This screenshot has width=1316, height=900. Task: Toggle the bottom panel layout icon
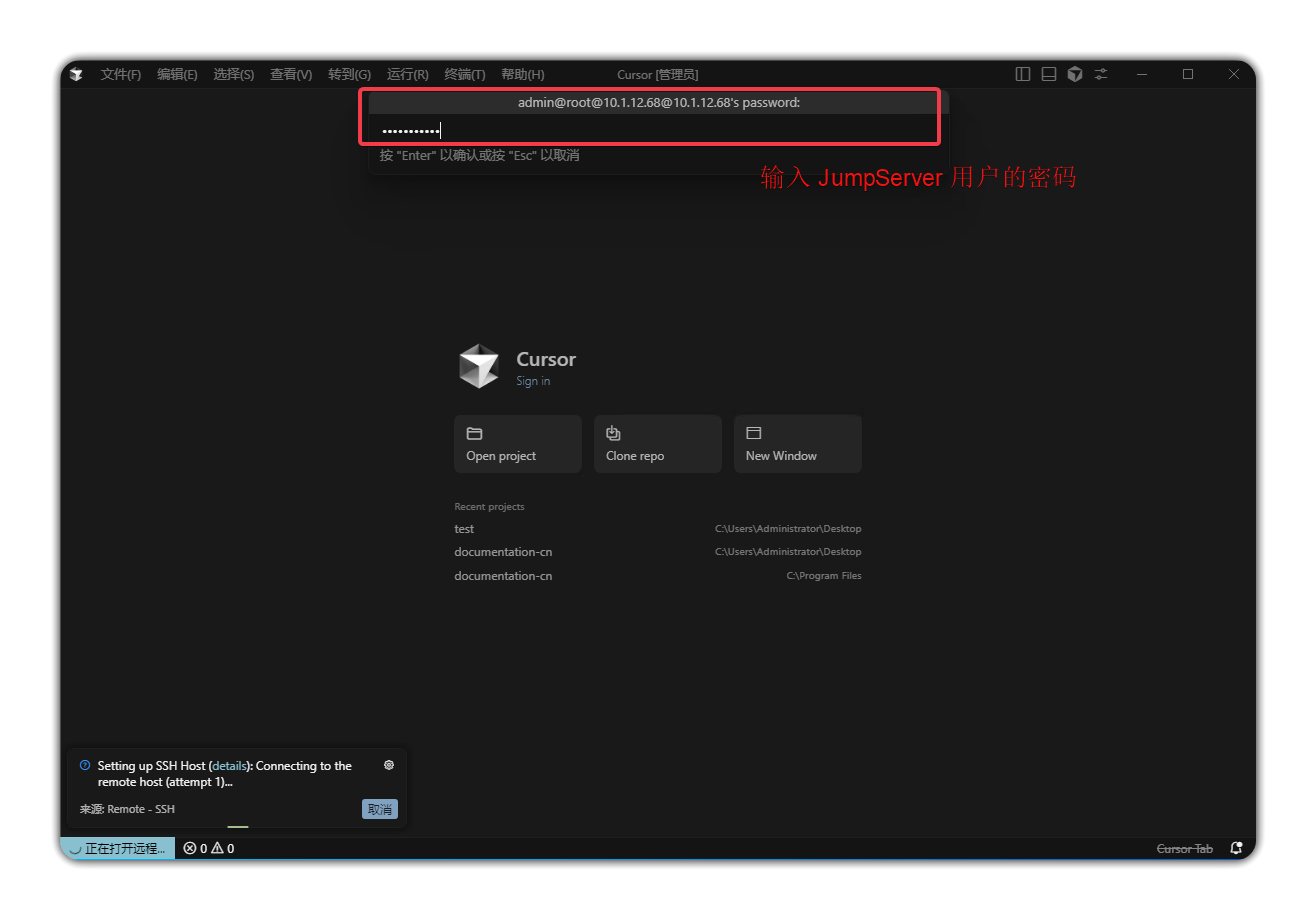pyautogui.click(x=1048, y=74)
